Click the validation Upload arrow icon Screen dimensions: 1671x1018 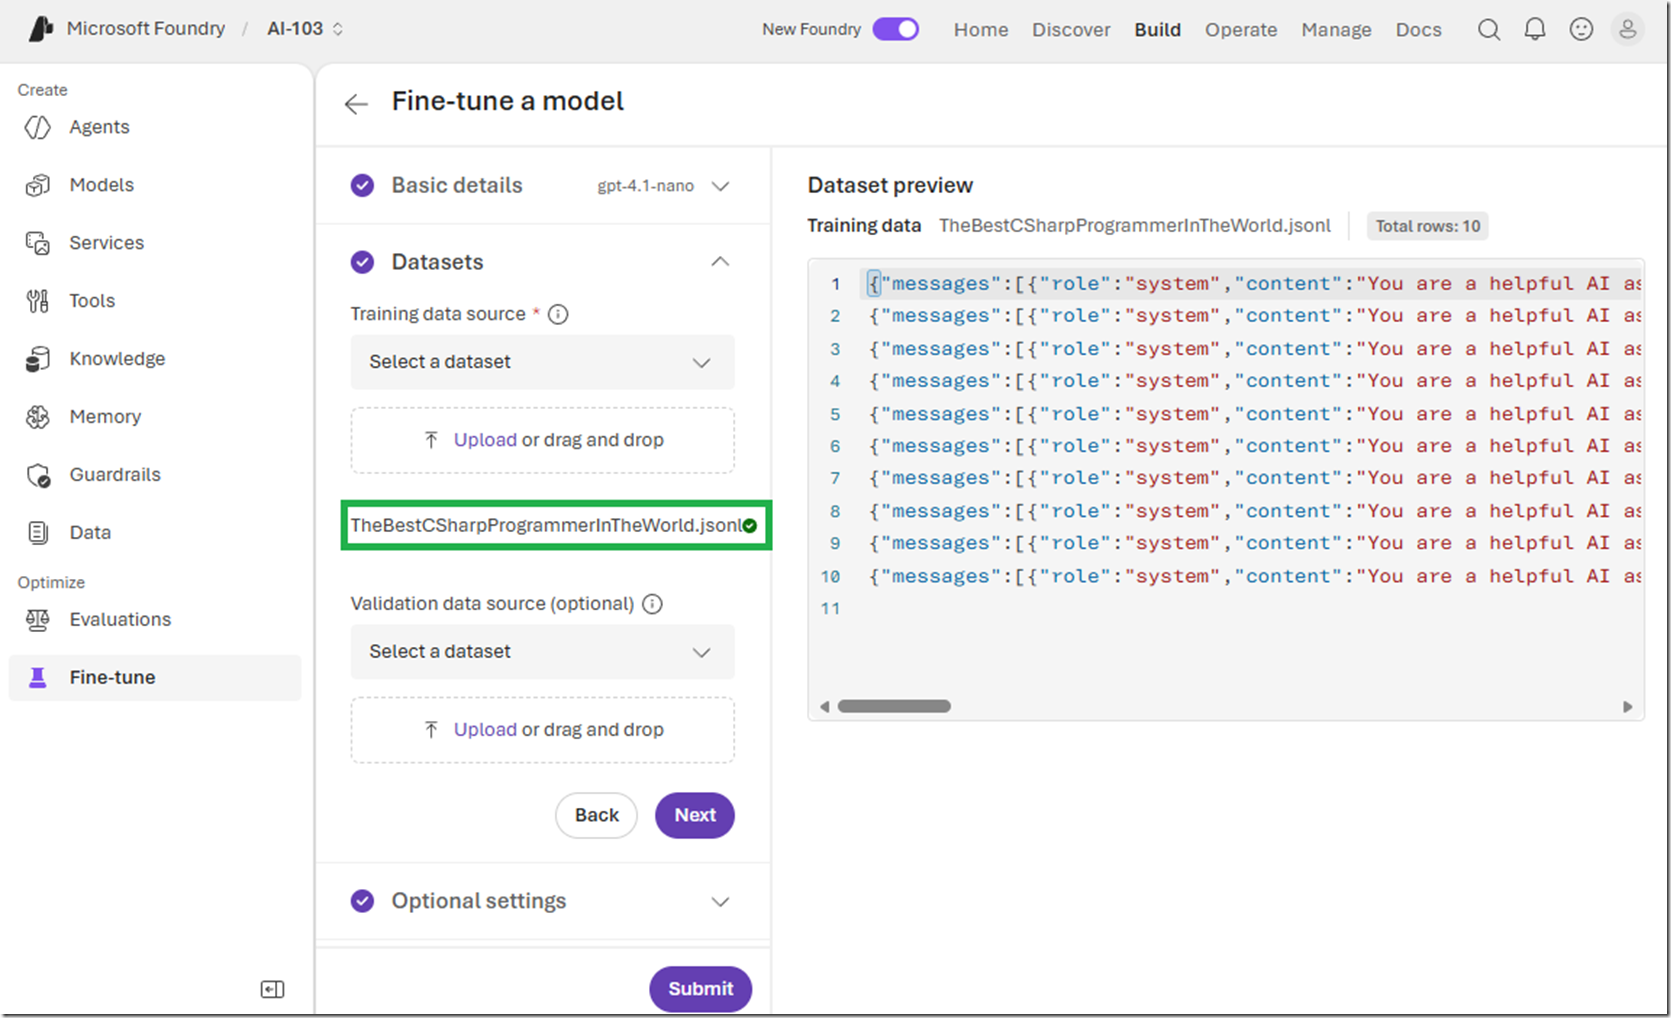431,730
